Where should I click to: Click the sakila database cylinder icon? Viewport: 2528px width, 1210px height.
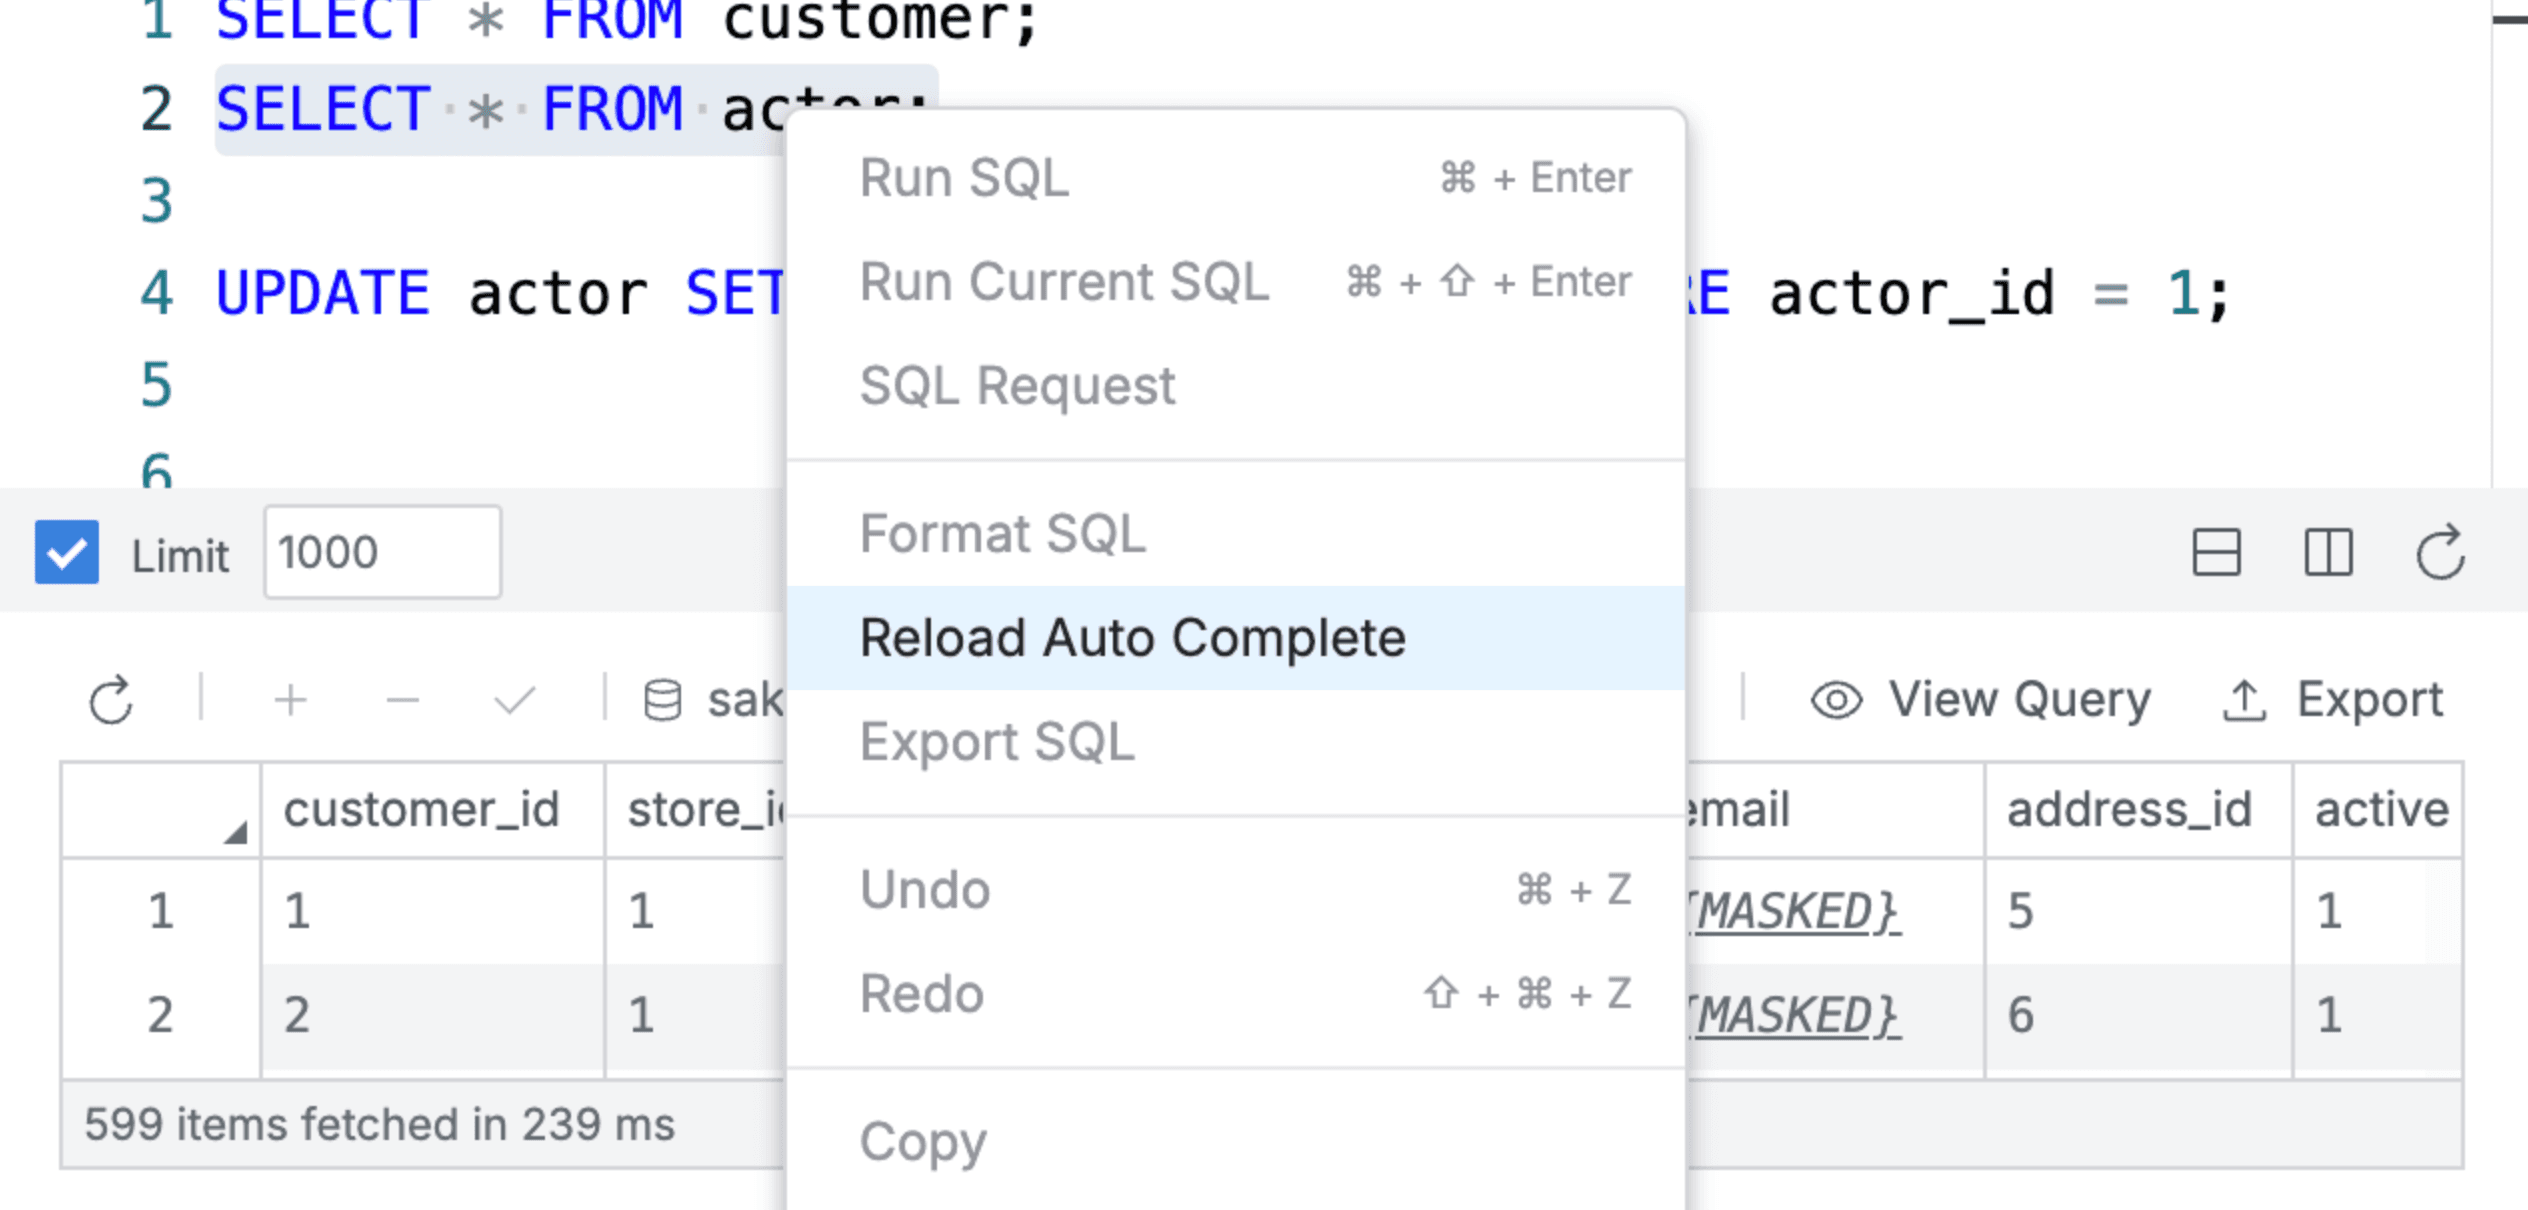click(x=663, y=699)
